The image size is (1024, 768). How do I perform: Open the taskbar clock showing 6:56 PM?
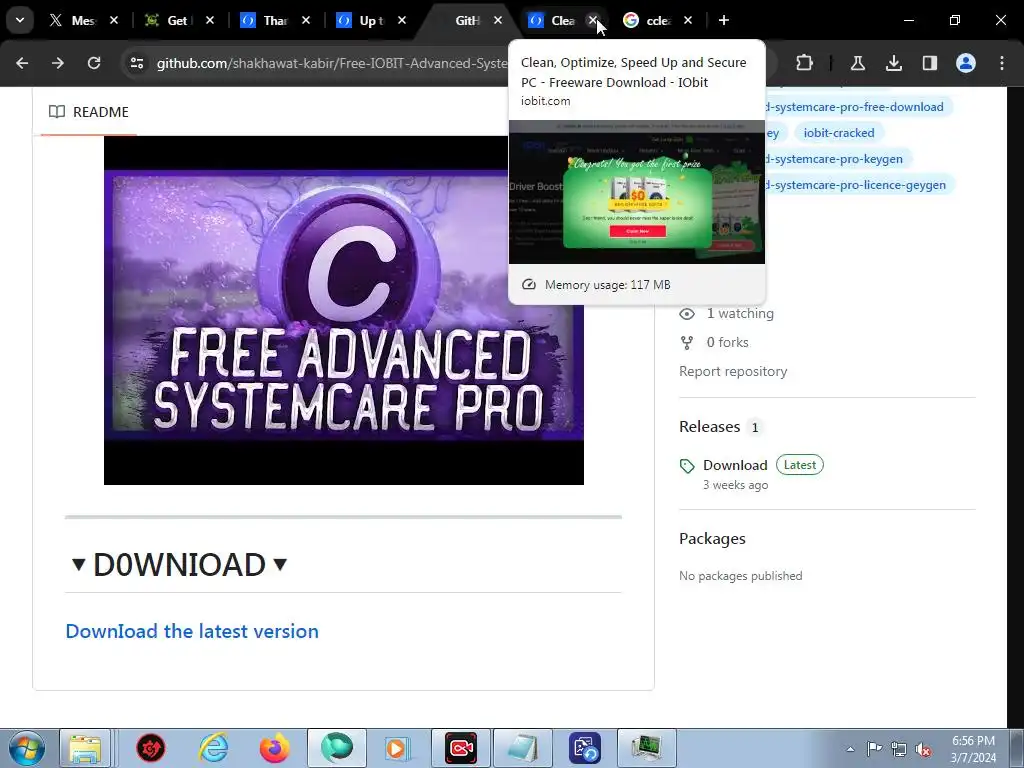click(973, 749)
